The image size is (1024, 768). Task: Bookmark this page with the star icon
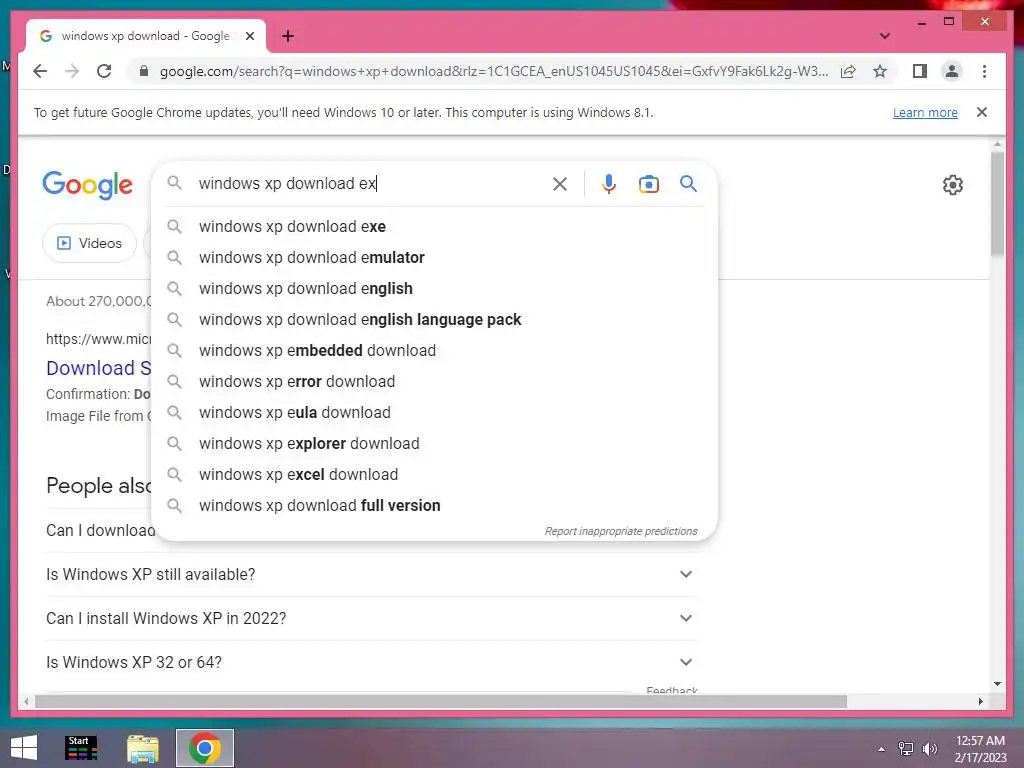(x=880, y=71)
